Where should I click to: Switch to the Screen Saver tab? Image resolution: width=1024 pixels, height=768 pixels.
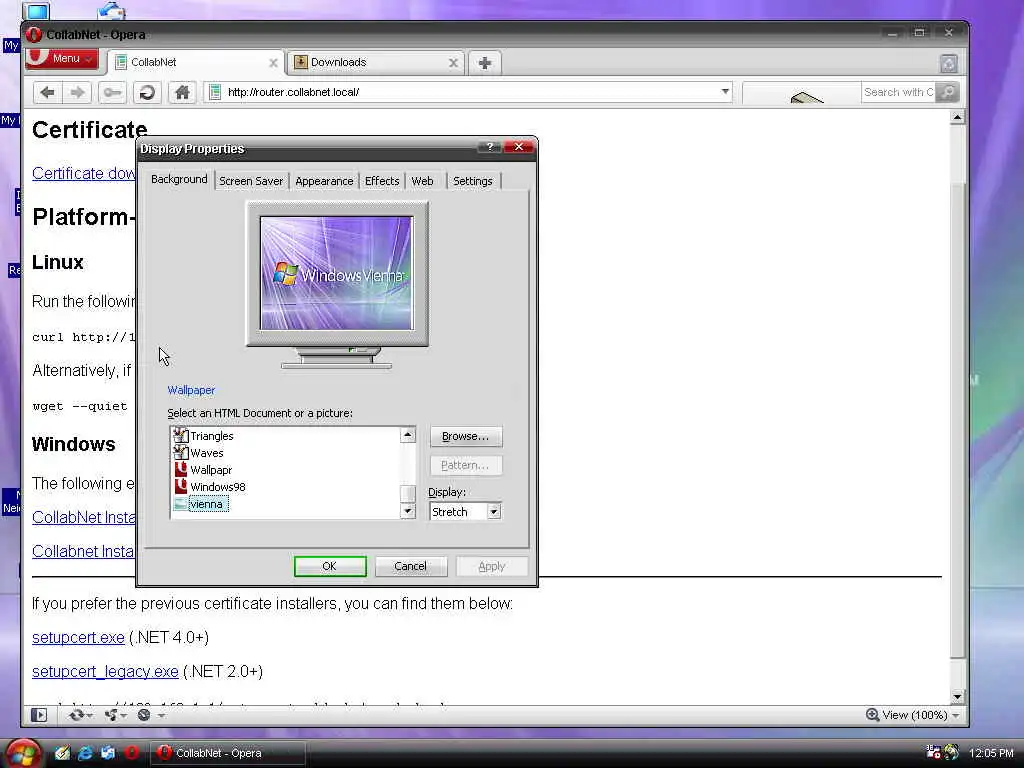tap(251, 181)
